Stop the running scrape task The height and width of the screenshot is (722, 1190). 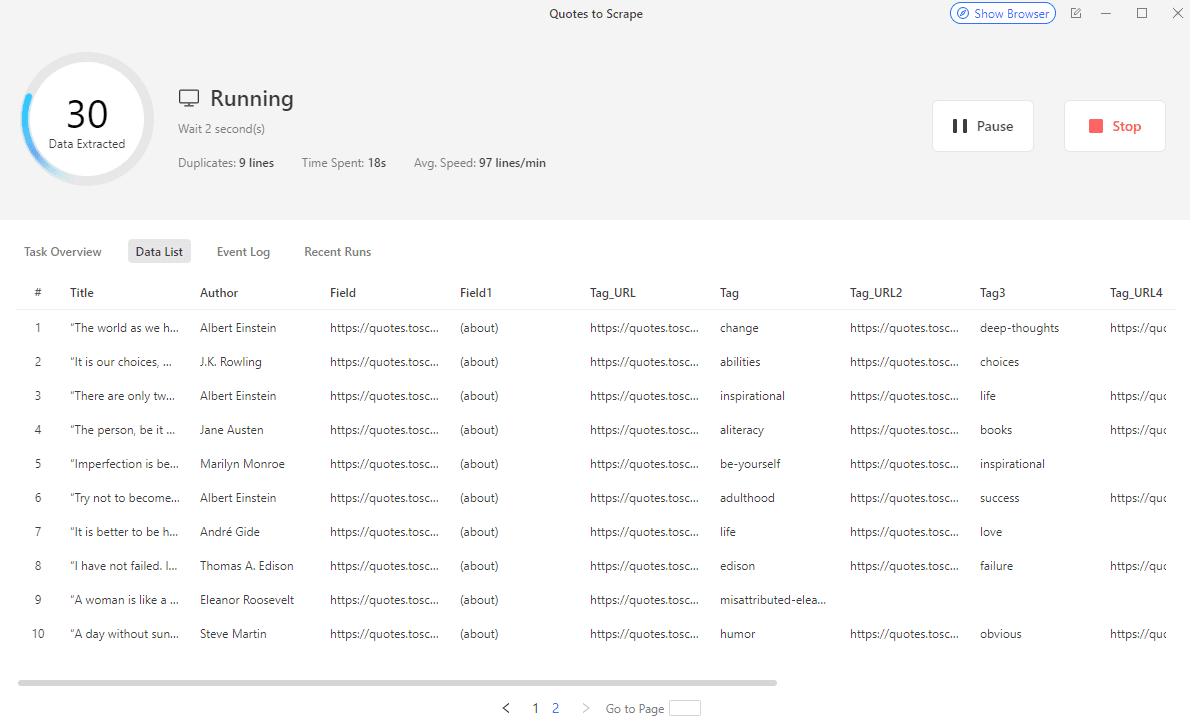[1114, 126]
